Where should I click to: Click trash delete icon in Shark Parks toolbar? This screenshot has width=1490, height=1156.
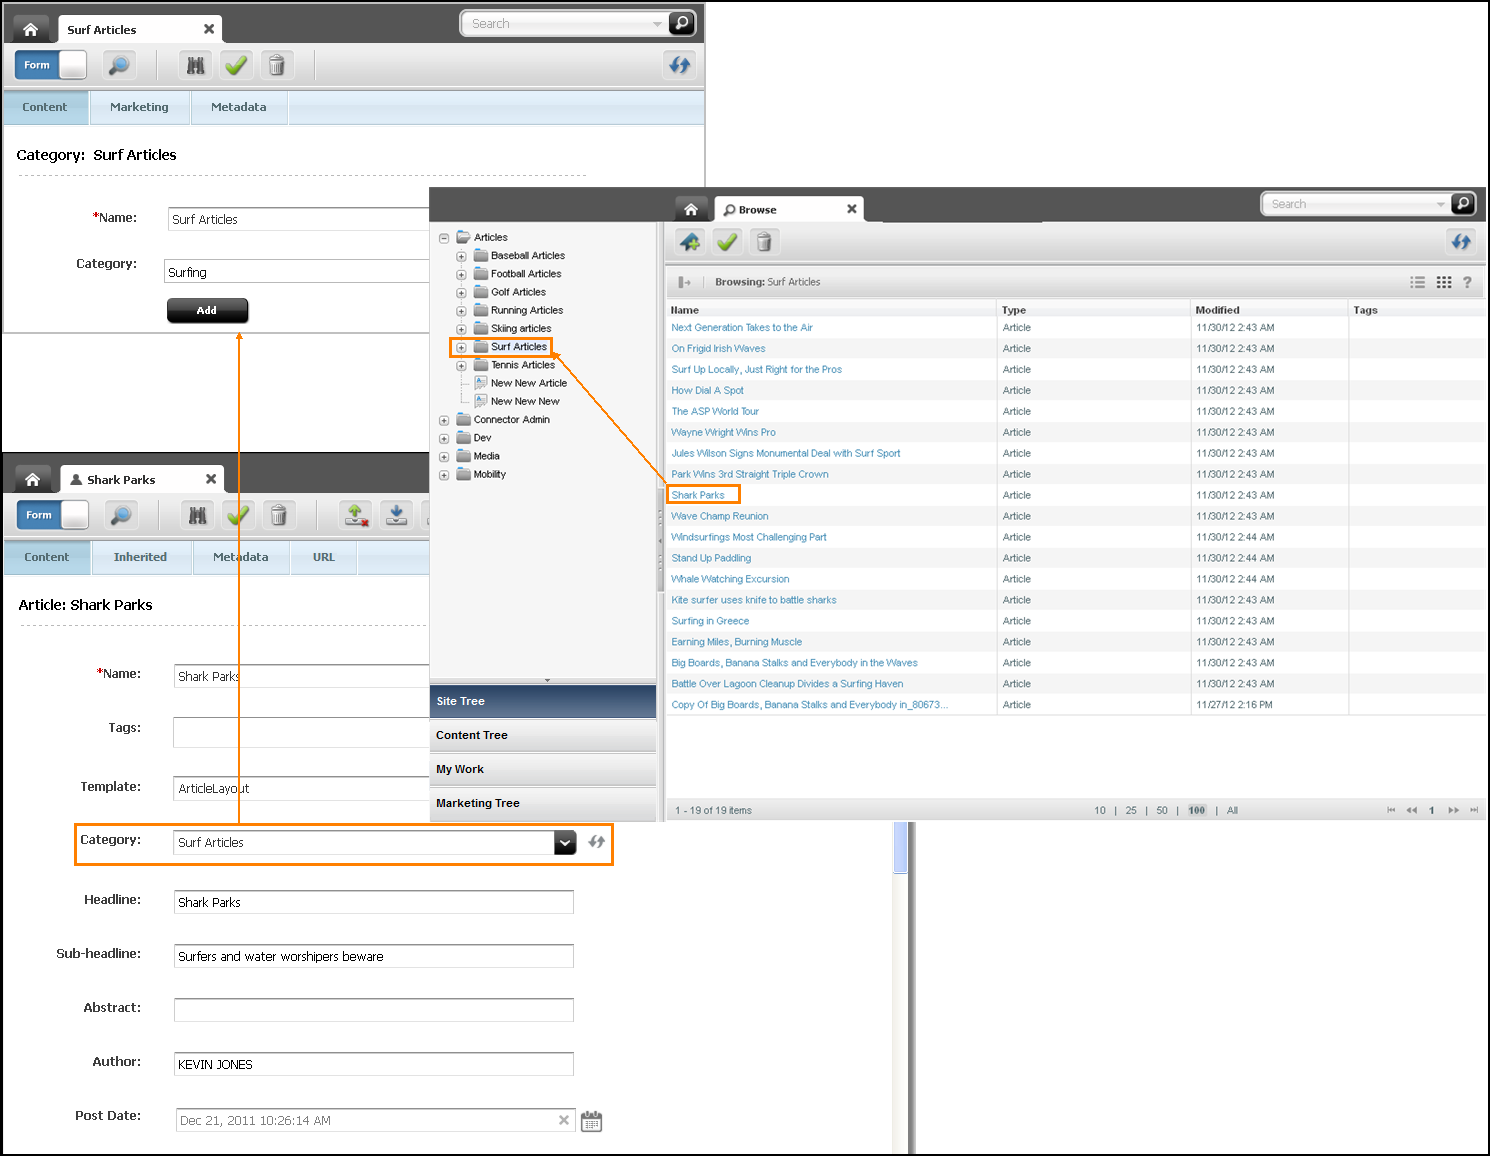coord(279,515)
